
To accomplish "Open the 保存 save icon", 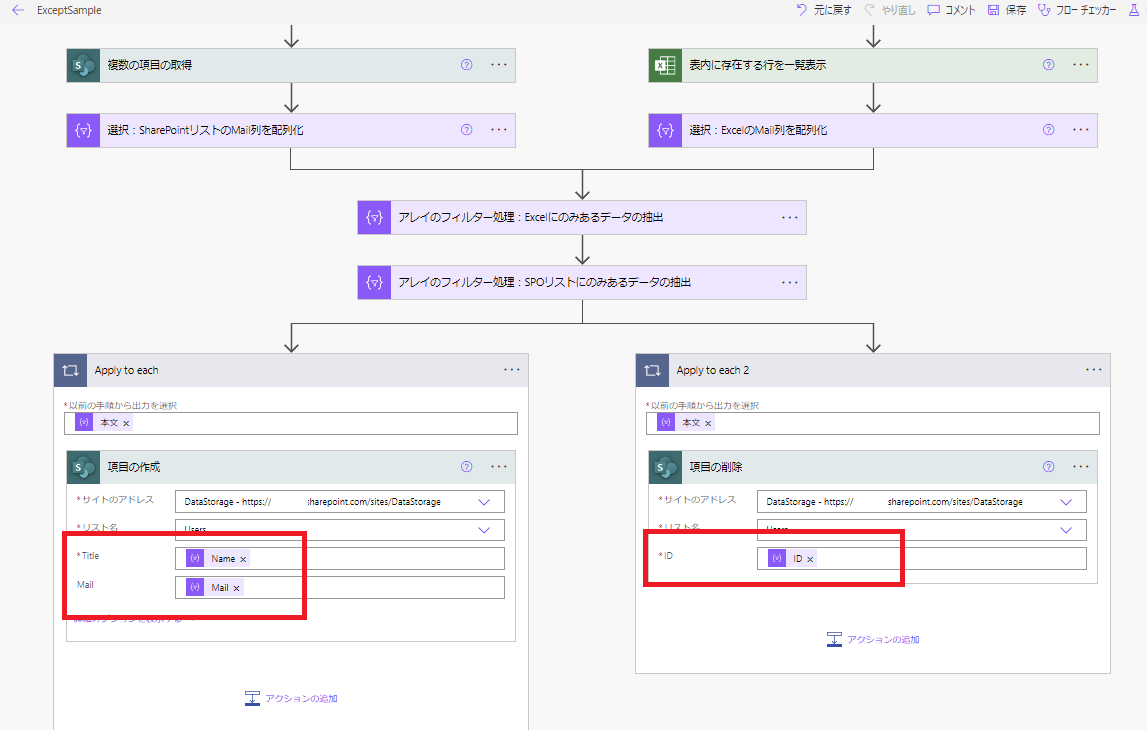I will click(992, 10).
